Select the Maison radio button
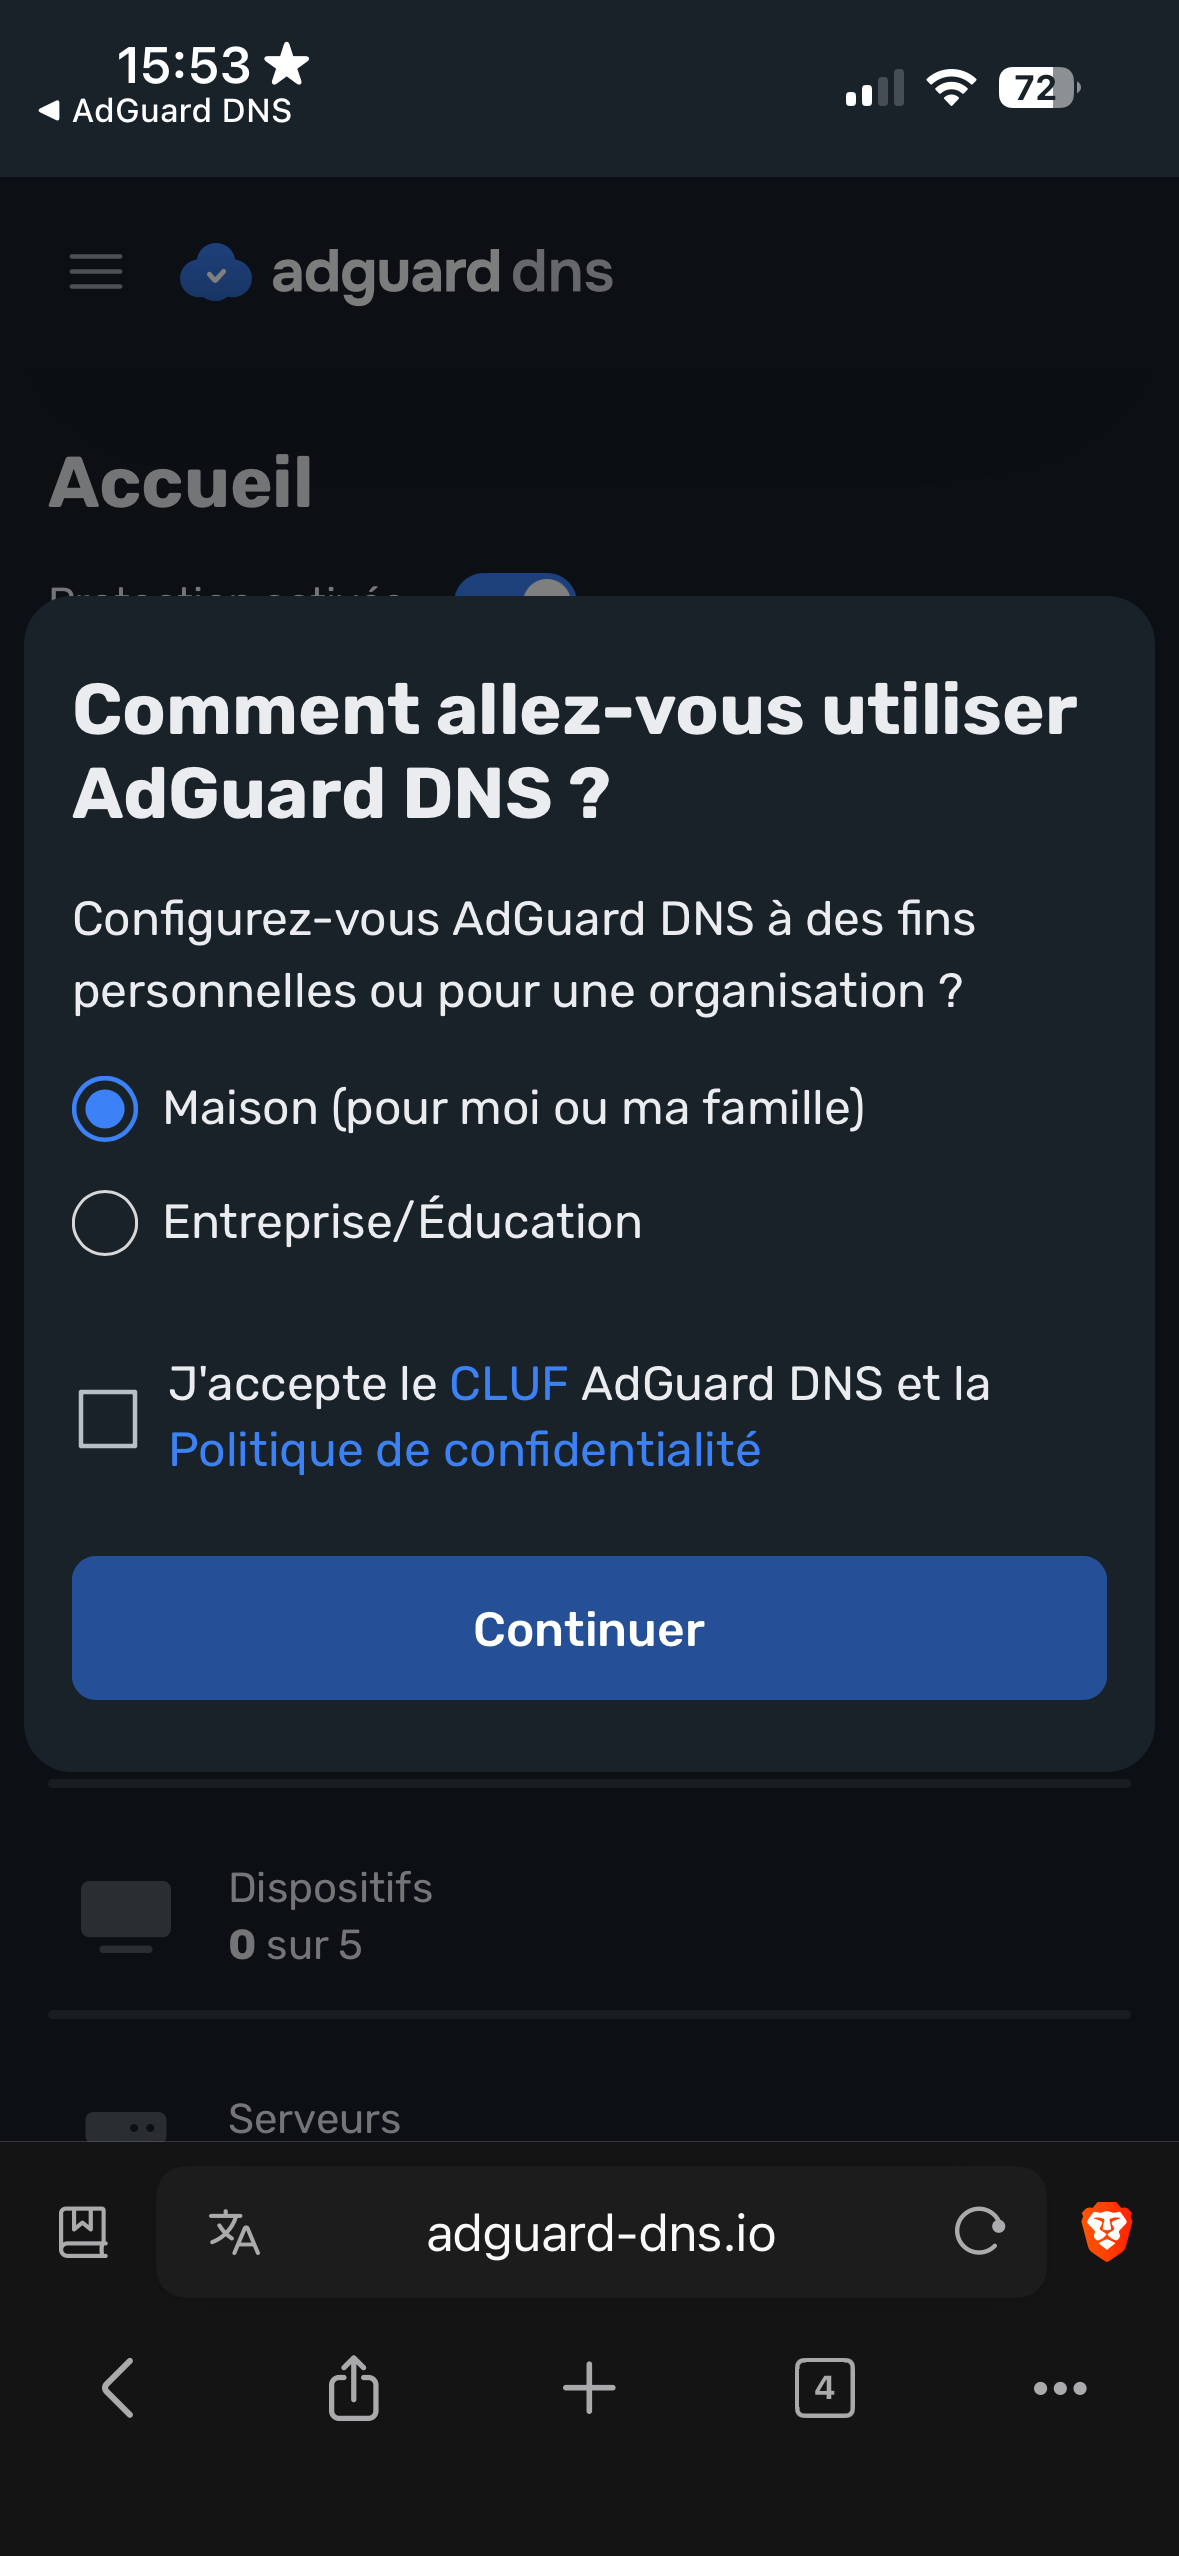 [104, 1108]
